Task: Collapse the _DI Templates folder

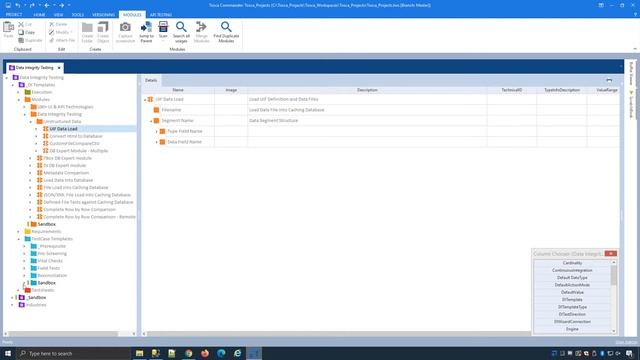Action: [13, 85]
